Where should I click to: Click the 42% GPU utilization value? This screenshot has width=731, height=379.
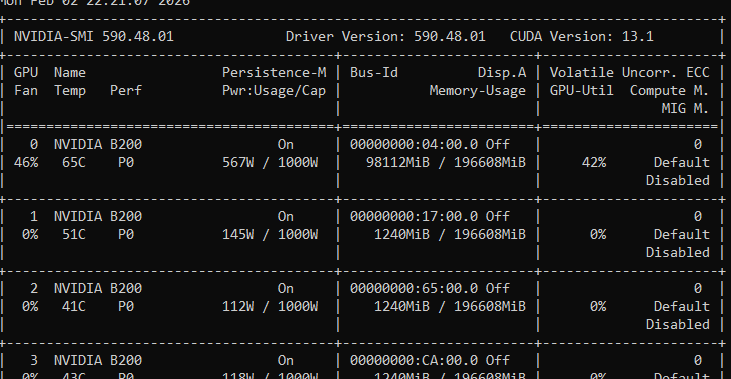coord(594,162)
